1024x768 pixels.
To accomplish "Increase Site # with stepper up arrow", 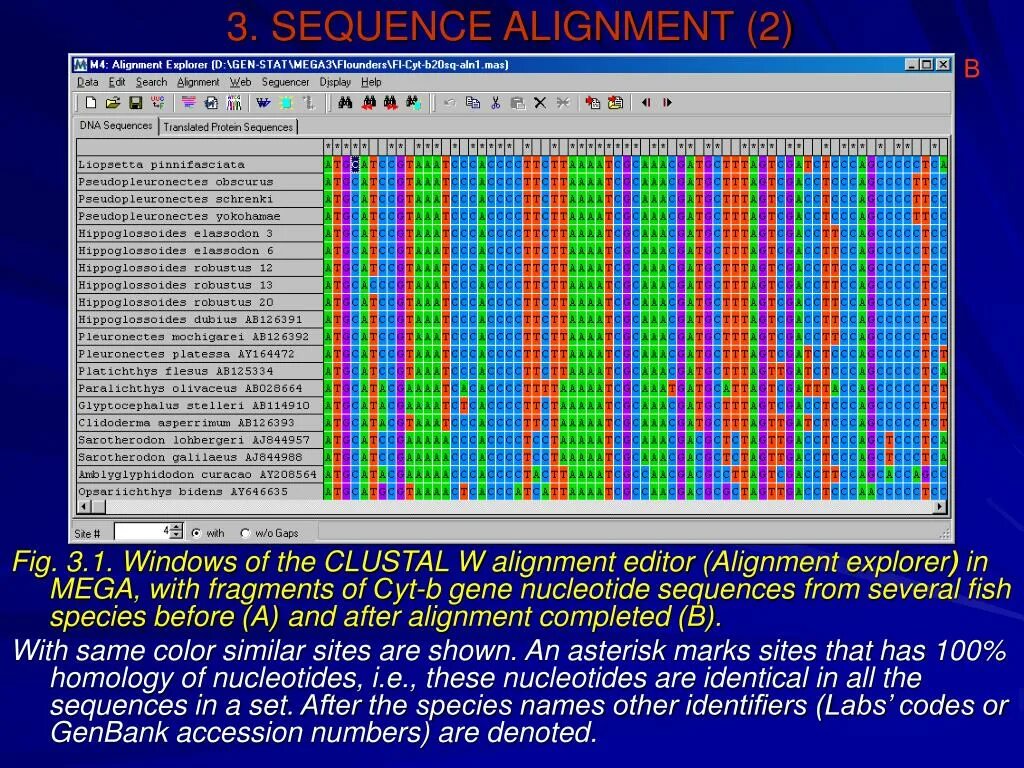I will tap(176, 527).
